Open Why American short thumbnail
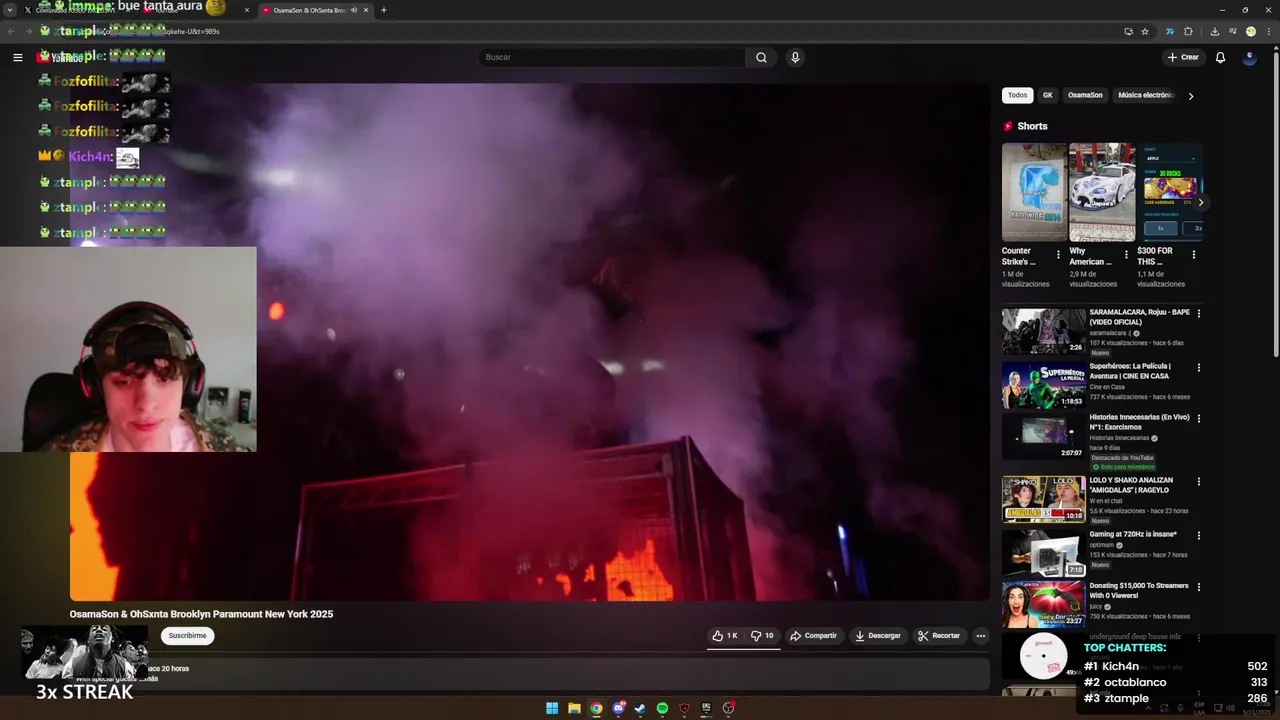 pyautogui.click(x=1102, y=191)
